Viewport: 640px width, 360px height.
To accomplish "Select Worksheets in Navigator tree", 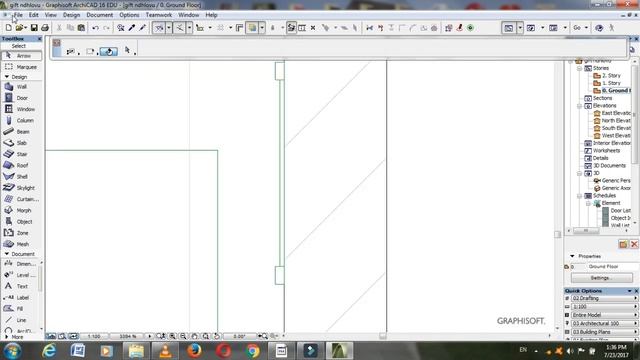I will point(607,151).
